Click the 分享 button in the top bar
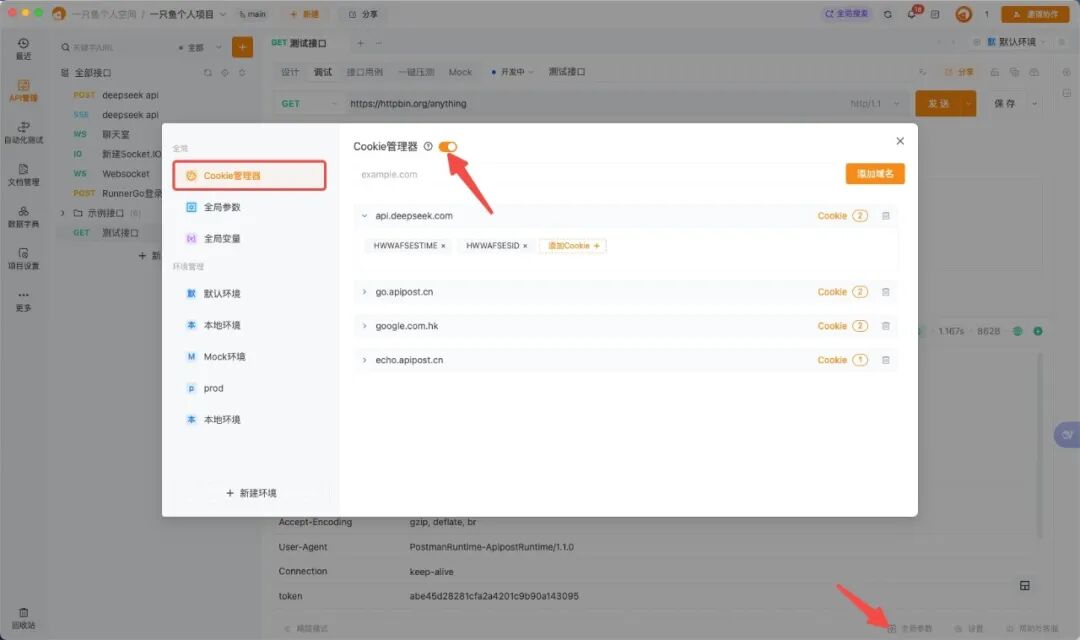The height and width of the screenshot is (640, 1080). pos(363,14)
